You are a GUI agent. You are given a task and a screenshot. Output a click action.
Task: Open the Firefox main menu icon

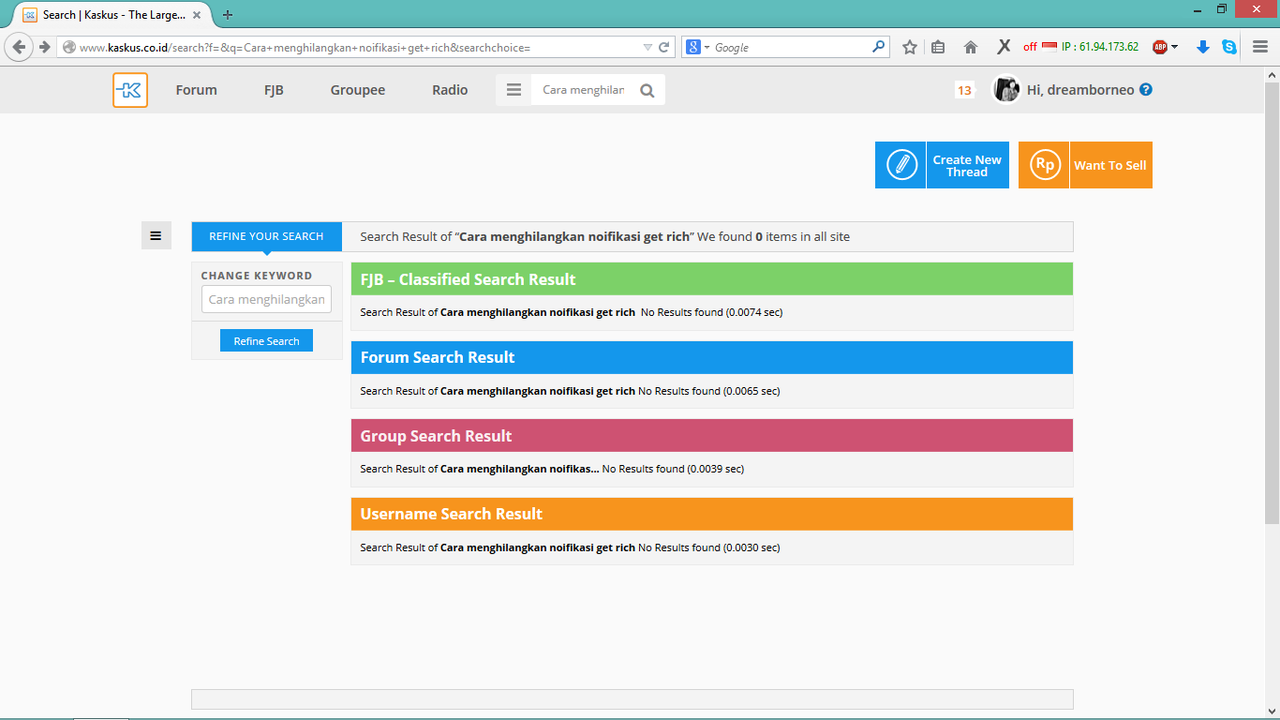[1260, 47]
